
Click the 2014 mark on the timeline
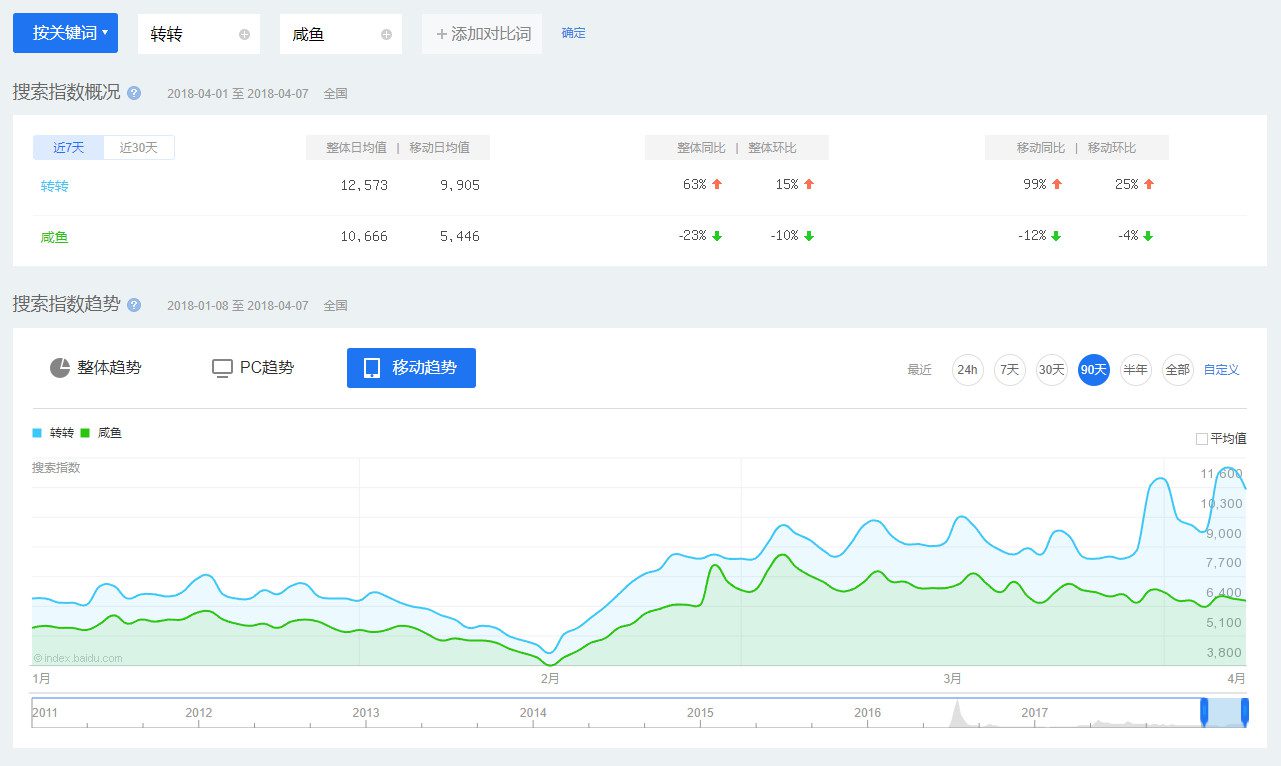click(x=533, y=713)
